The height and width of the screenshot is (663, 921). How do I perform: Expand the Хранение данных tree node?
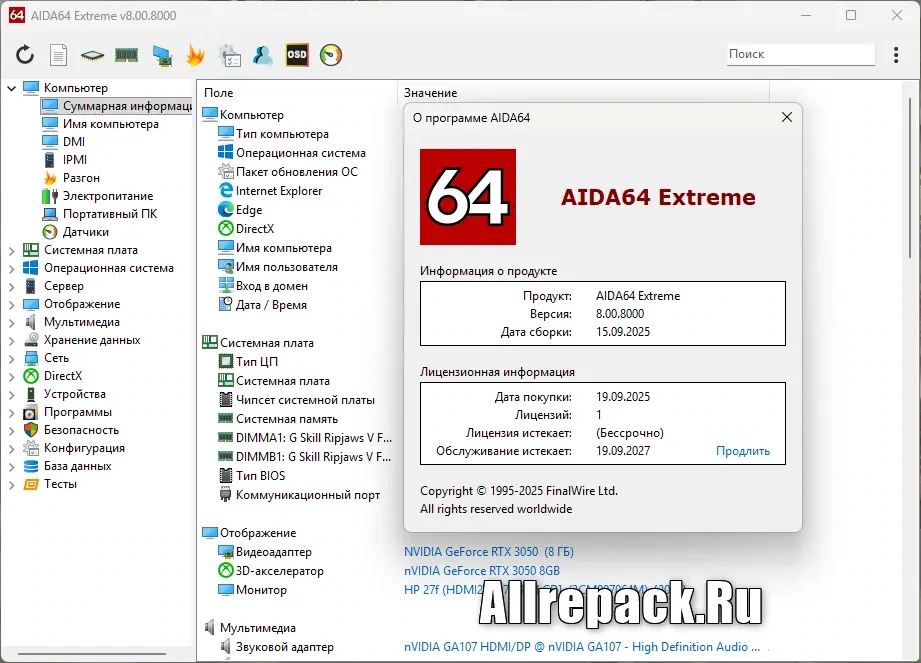coord(12,341)
